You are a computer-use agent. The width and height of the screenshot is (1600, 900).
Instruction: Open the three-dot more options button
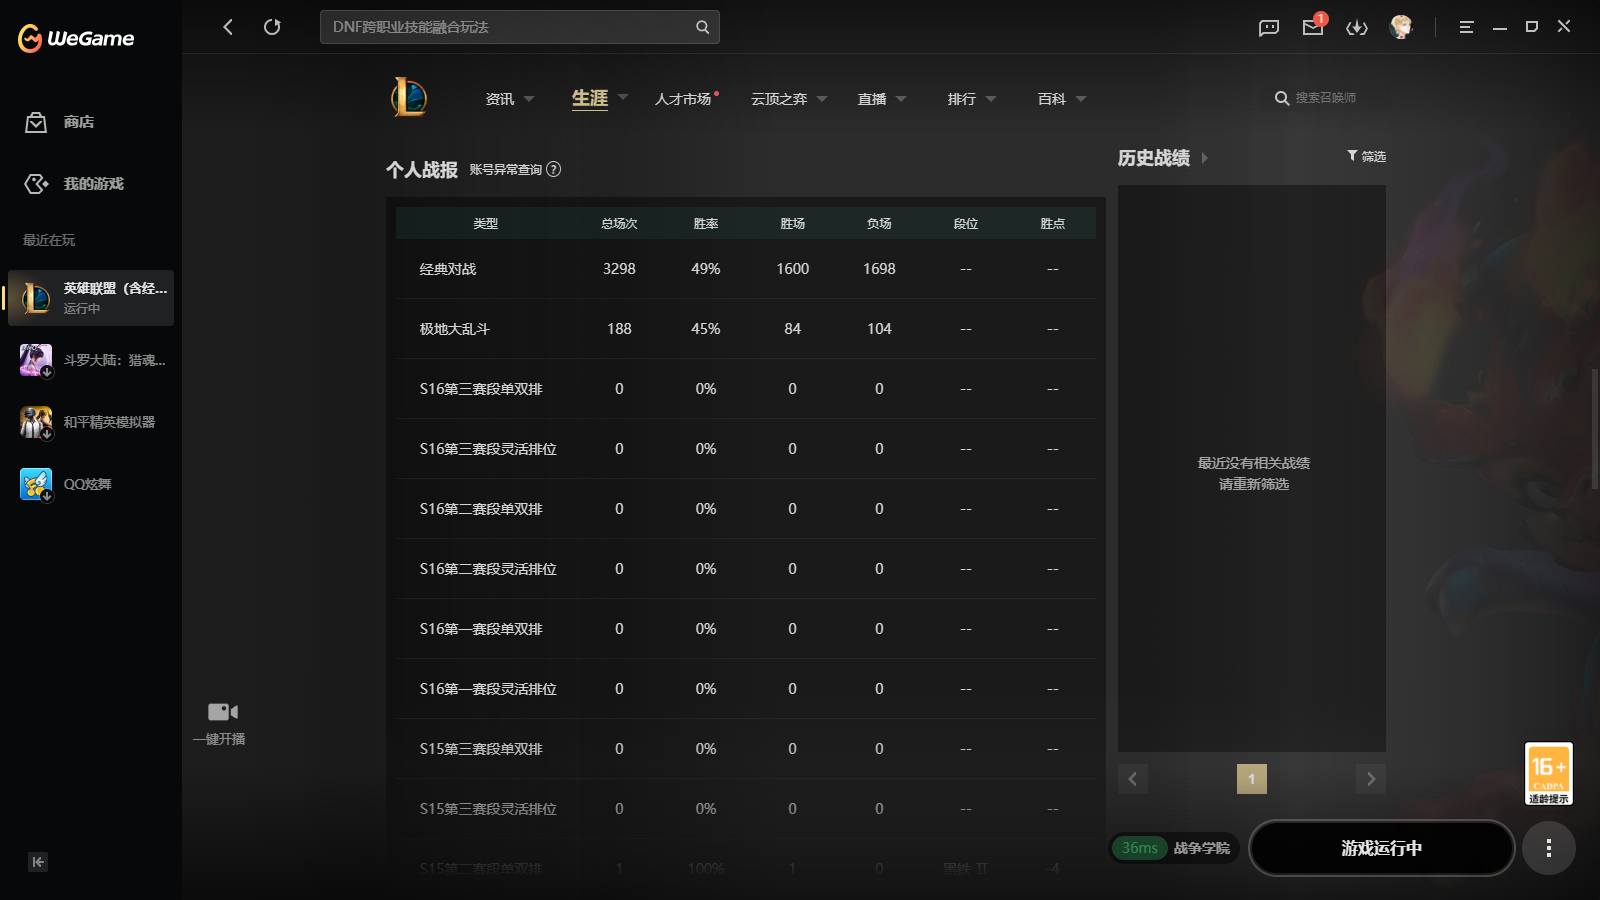tap(1549, 848)
